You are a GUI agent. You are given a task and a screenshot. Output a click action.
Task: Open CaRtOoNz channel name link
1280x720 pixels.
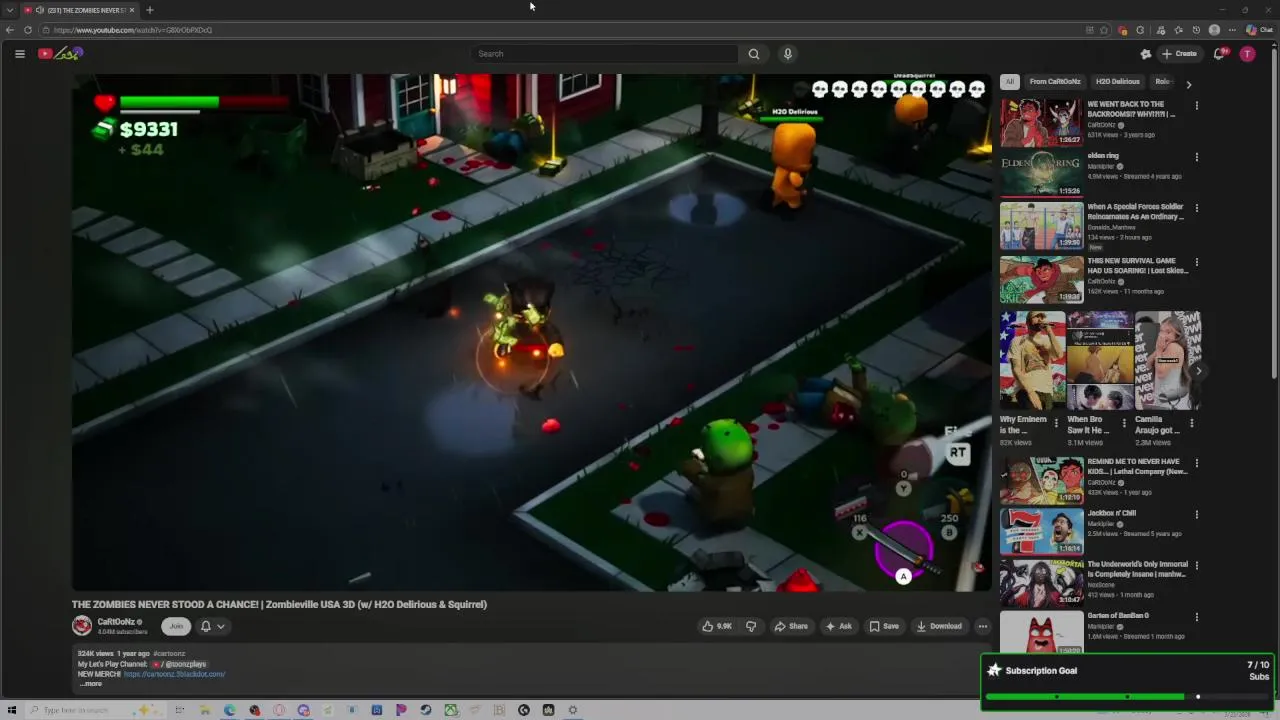116,622
